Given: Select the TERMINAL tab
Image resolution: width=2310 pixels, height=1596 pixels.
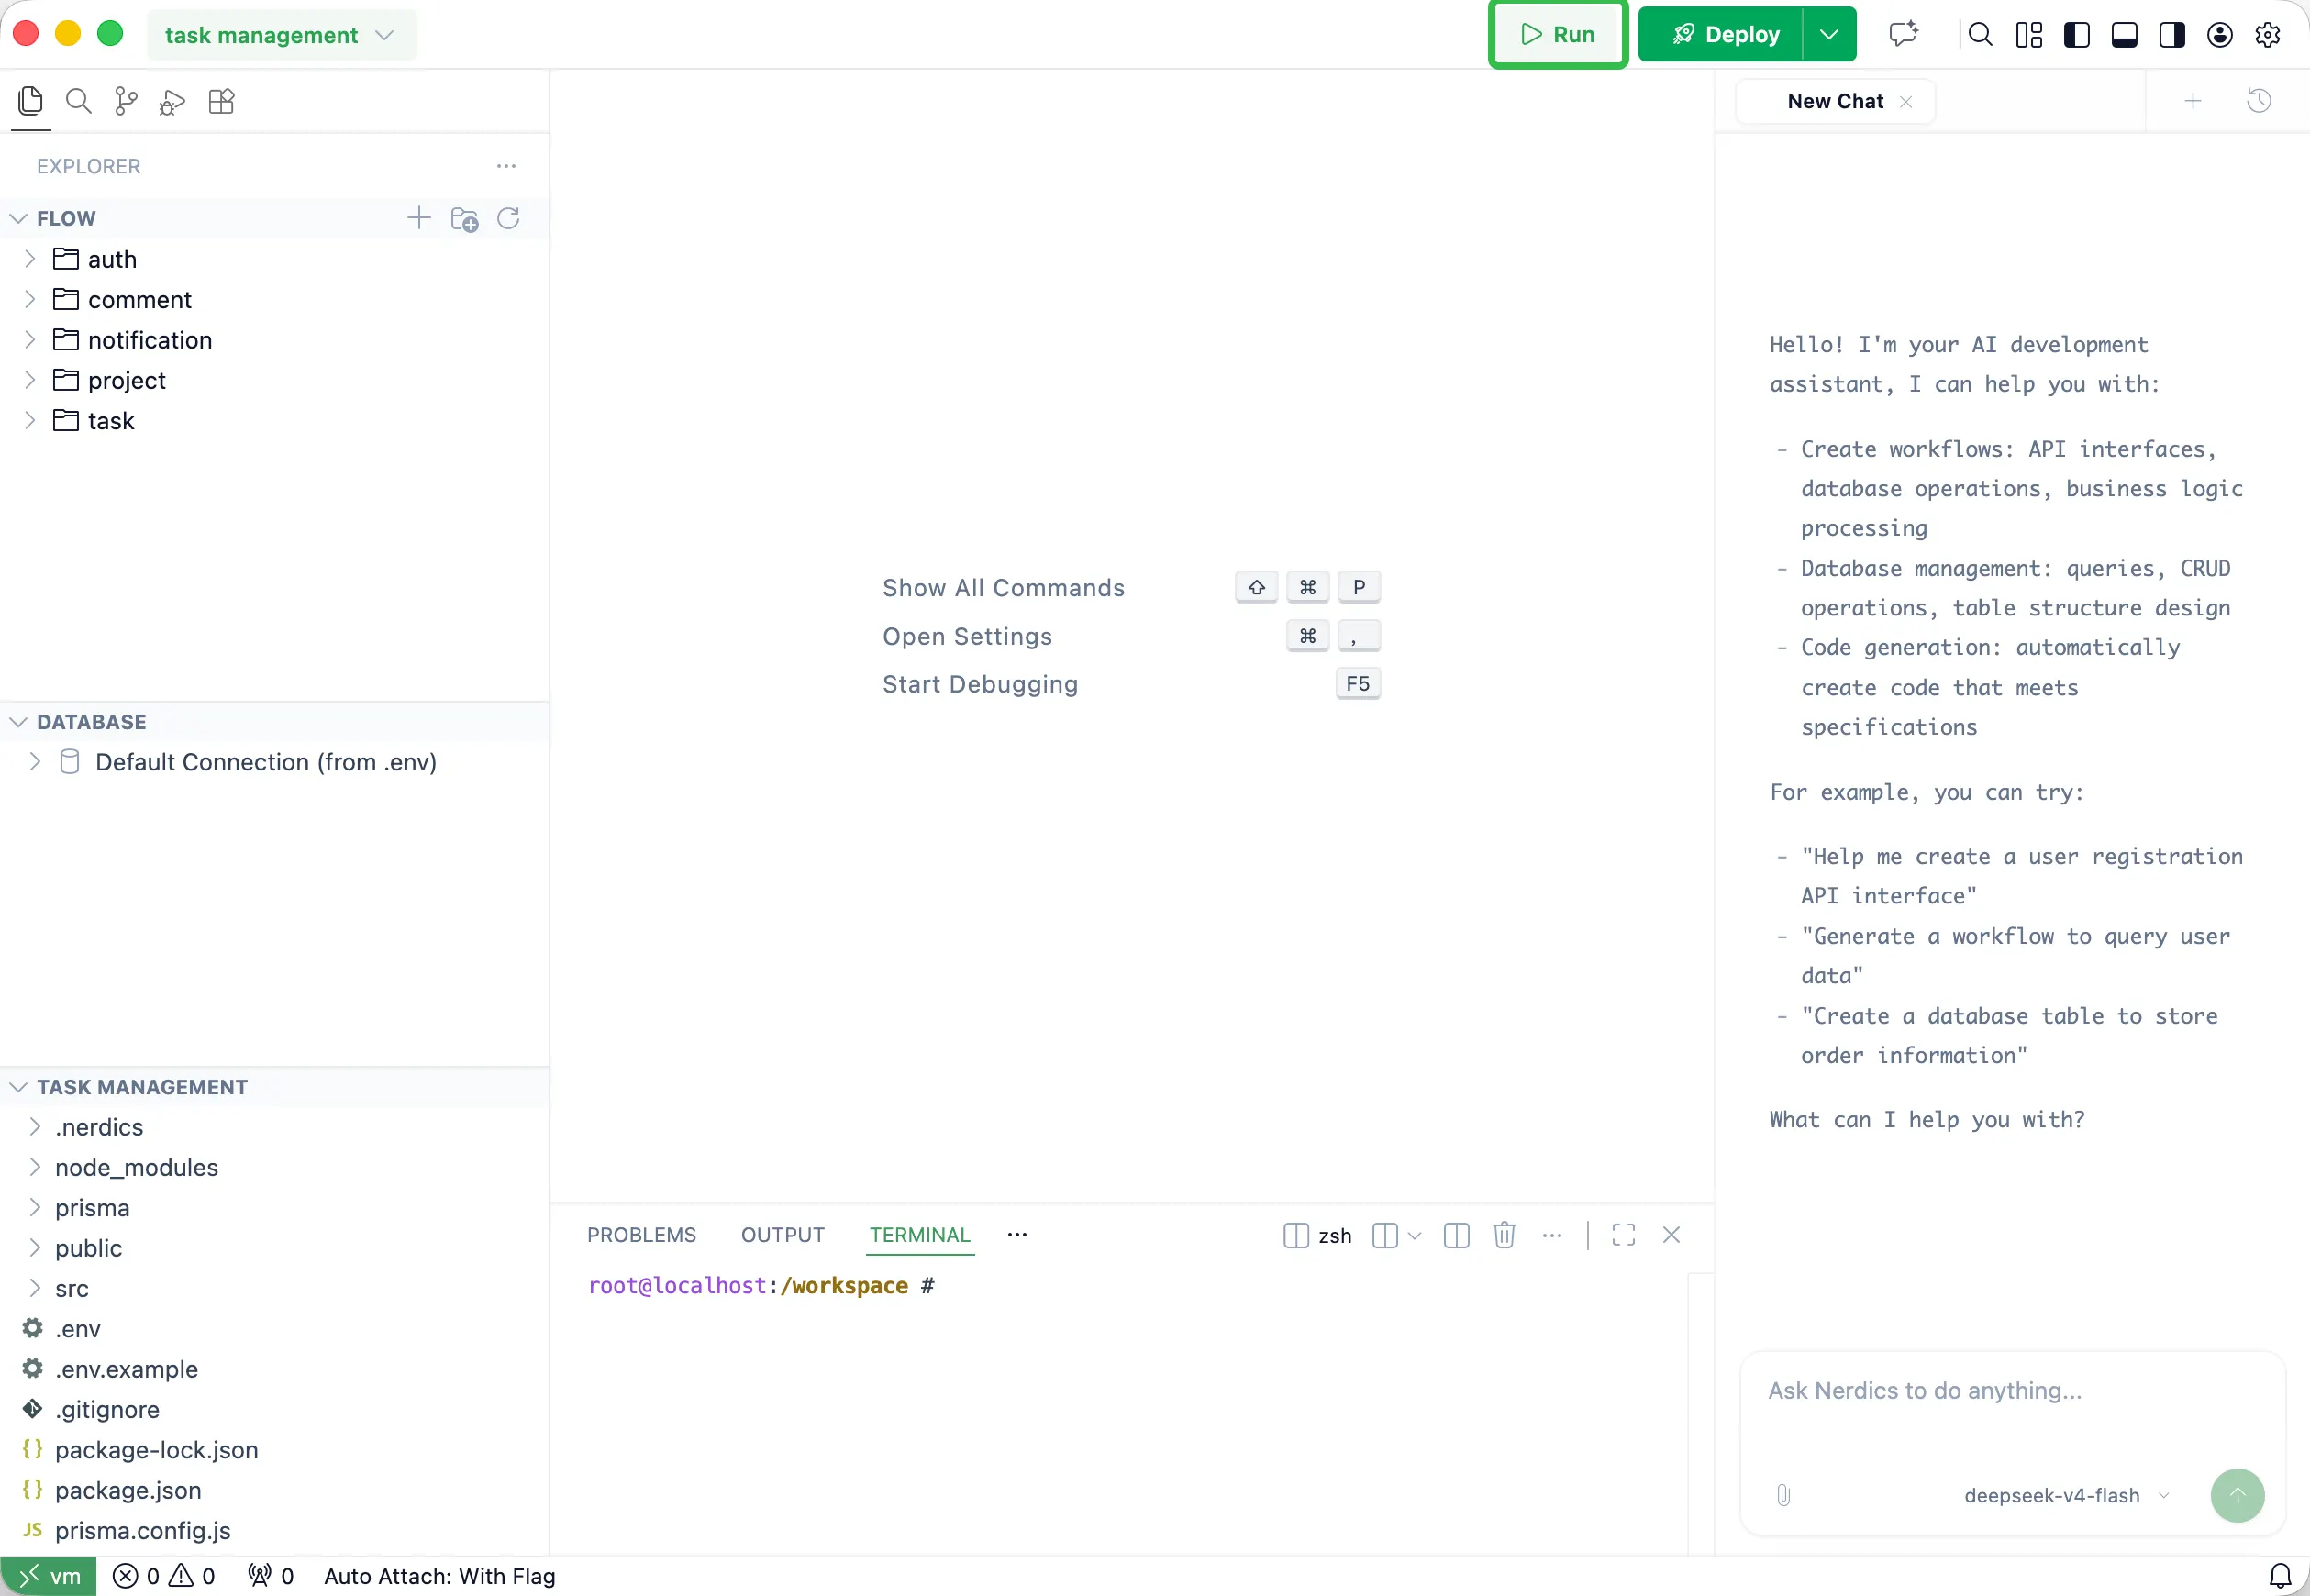Looking at the screenshot, I should 919,1236.
